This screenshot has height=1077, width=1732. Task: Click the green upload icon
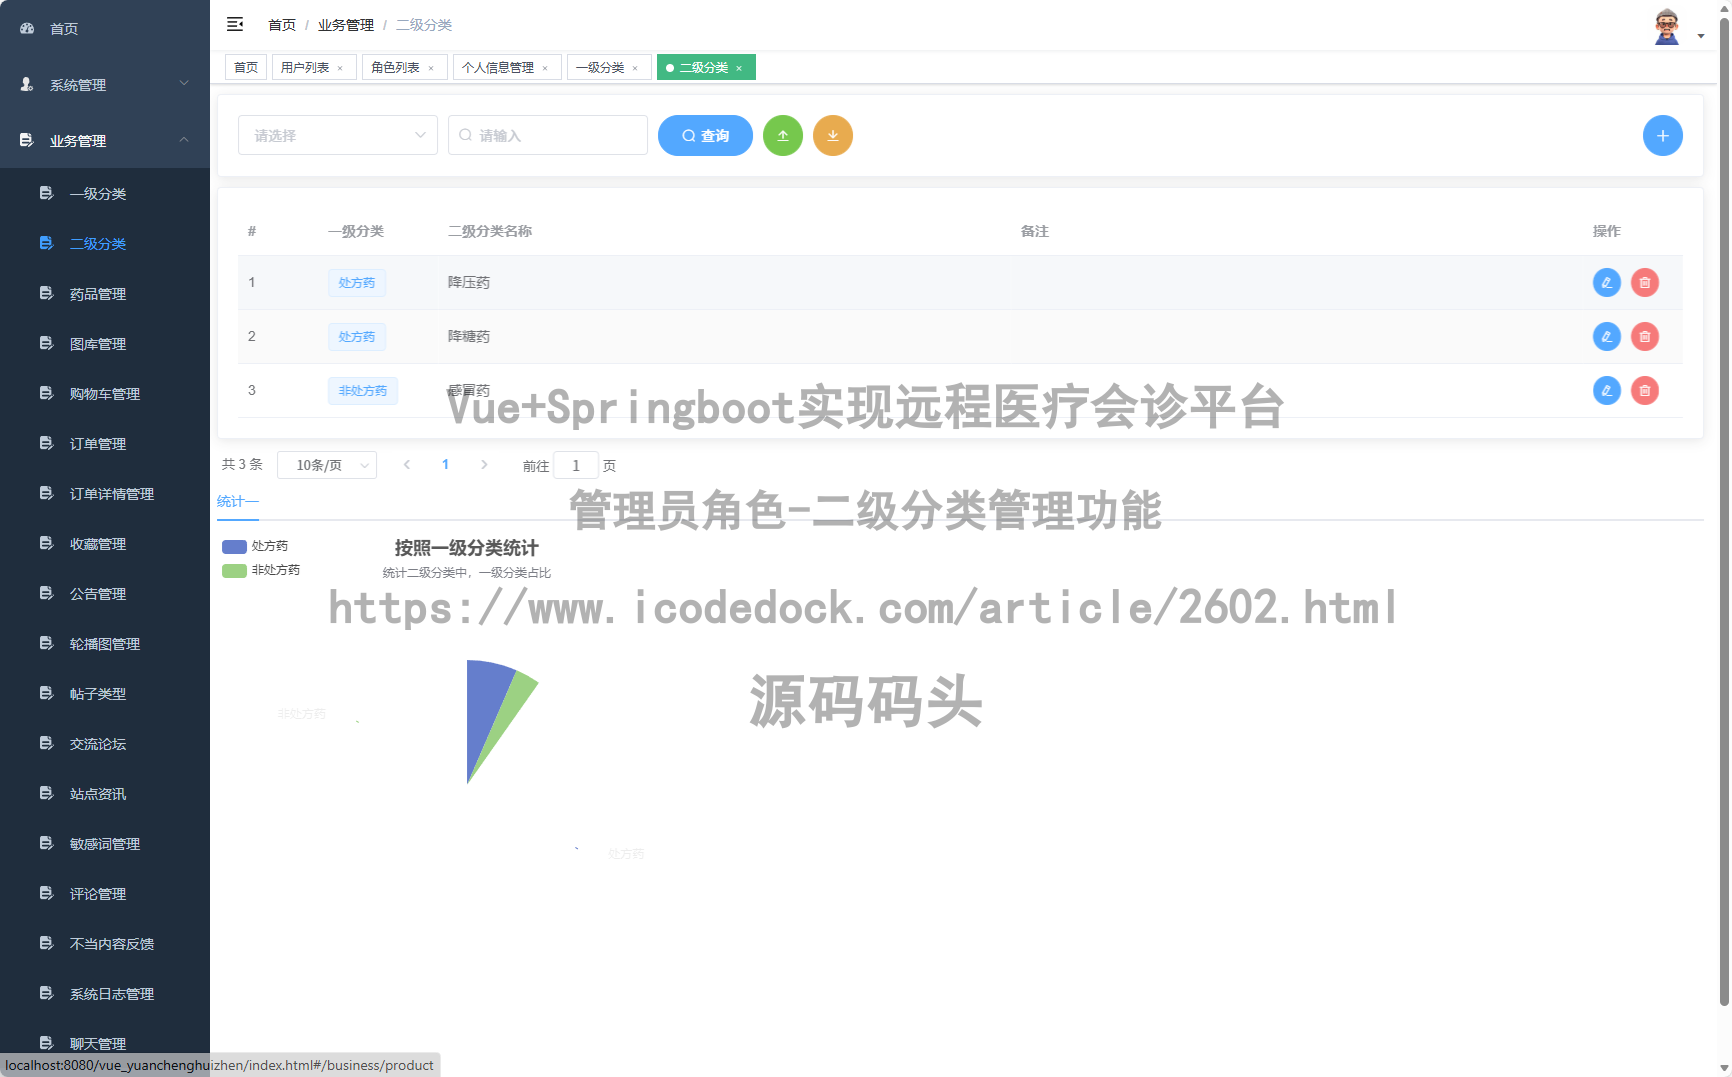pyautogui.click(x=783, y=135)
